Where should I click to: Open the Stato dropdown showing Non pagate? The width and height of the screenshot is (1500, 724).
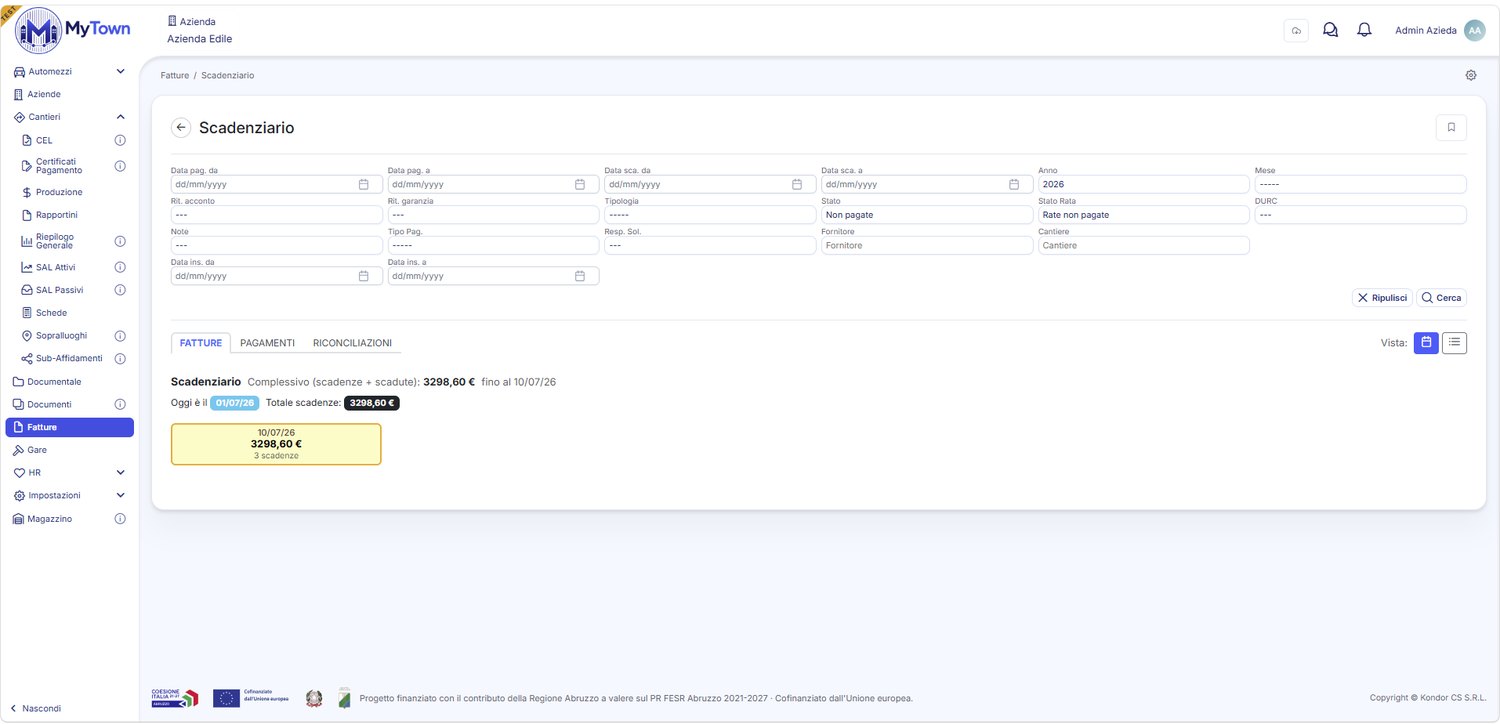pos(927,215)
